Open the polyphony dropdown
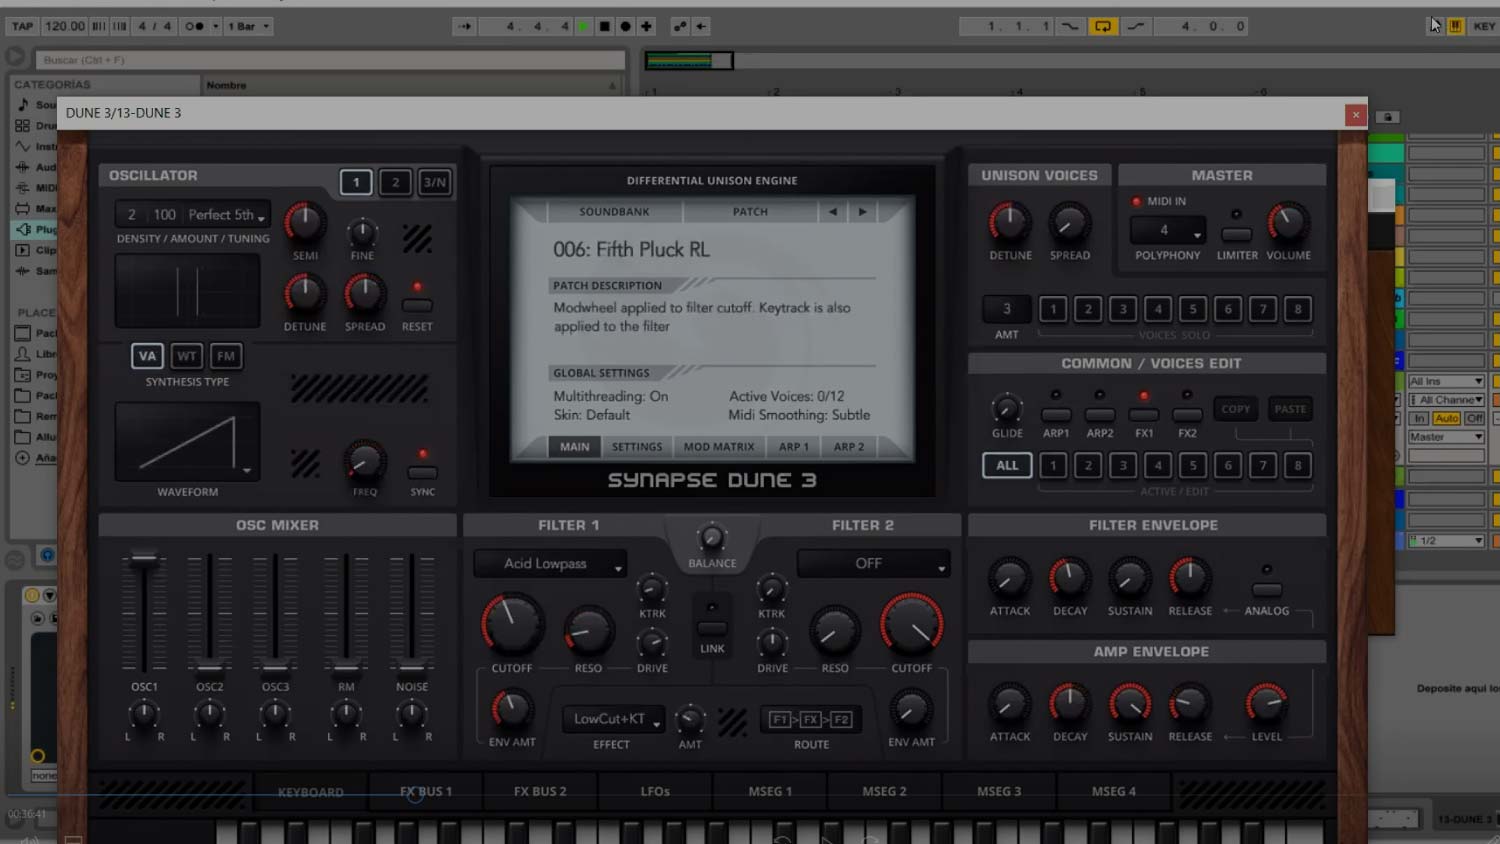 click(1167, 230)
